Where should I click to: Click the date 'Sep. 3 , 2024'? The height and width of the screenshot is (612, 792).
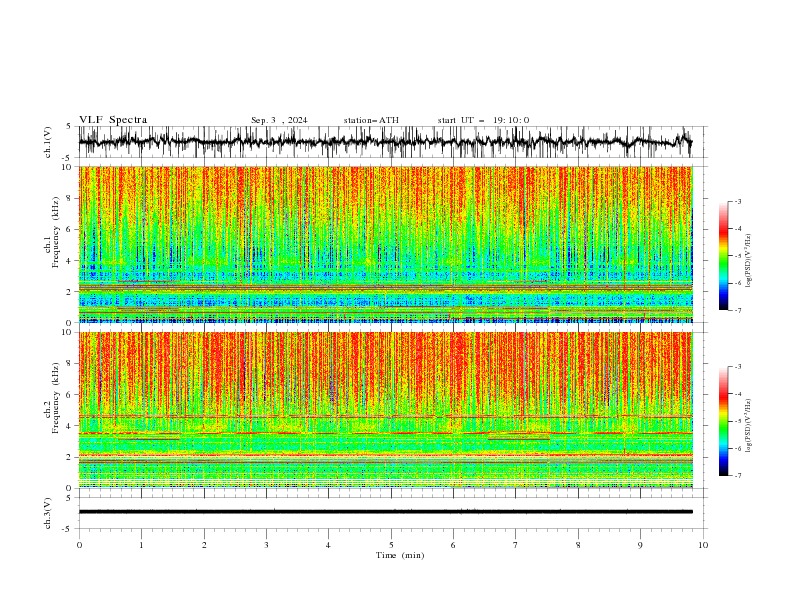coord(279,120)
